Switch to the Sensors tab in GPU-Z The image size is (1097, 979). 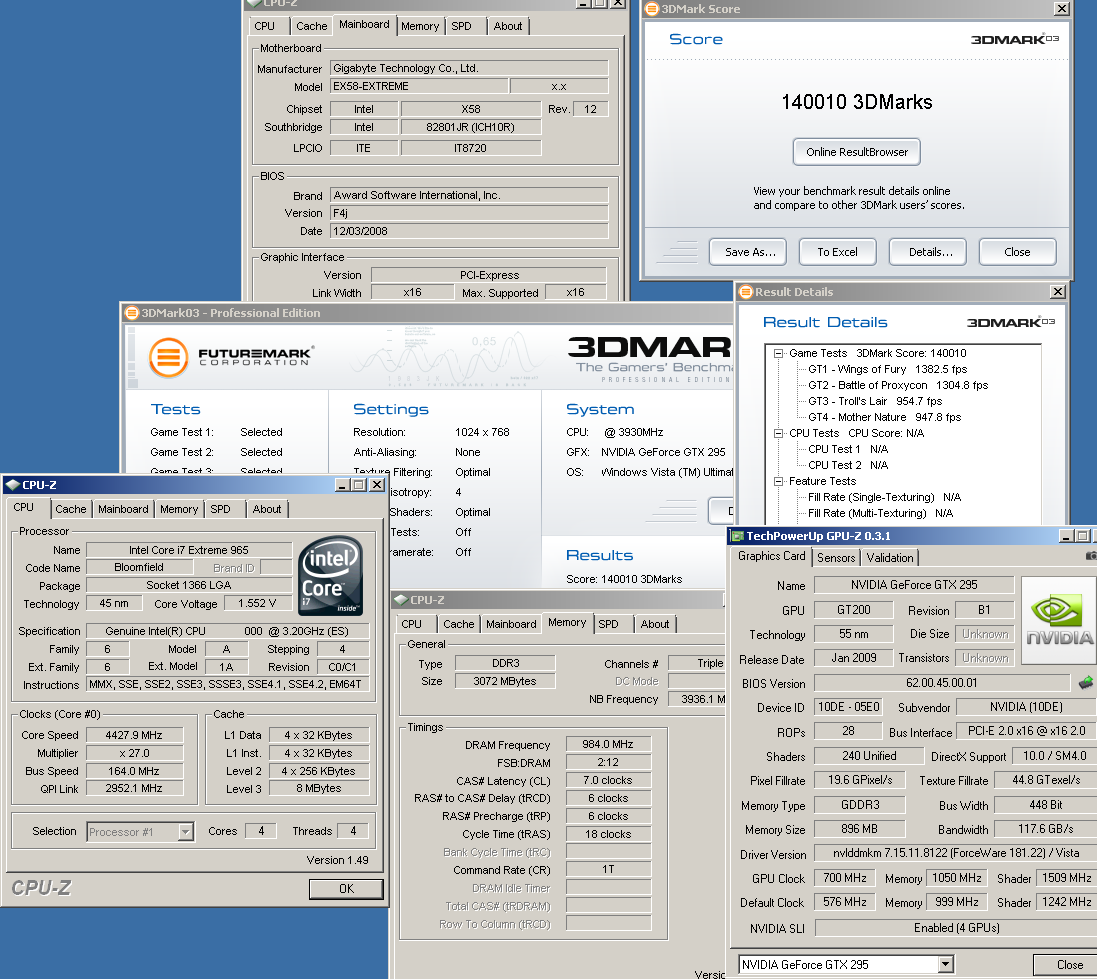836,558
